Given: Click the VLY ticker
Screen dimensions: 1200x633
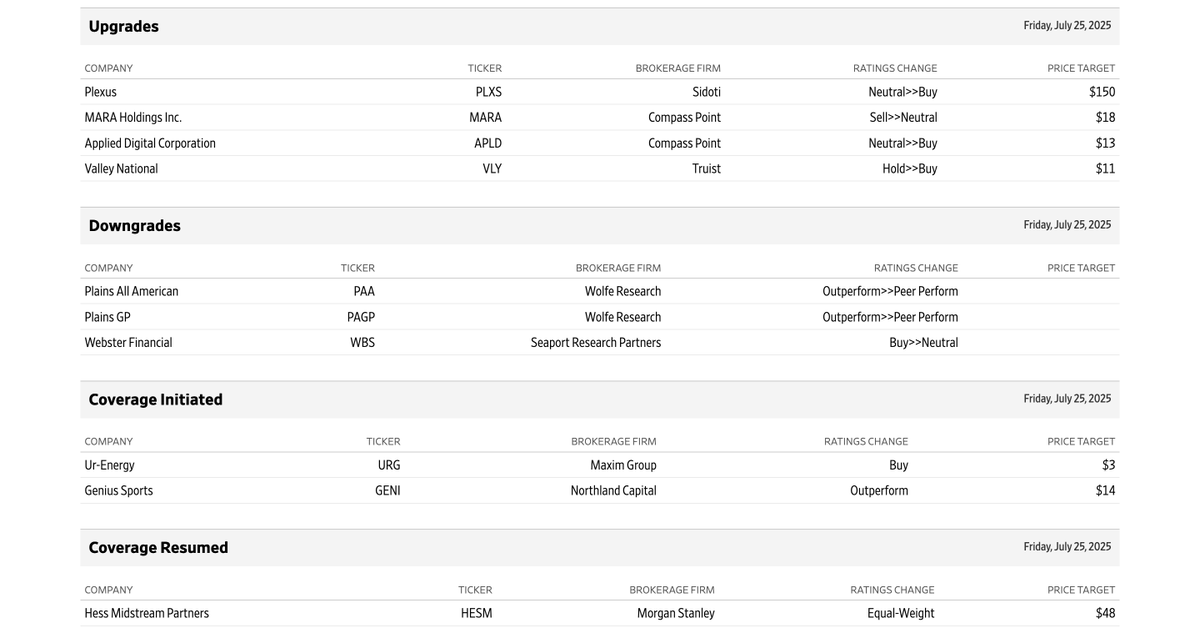Looking at the screenshot, I should pyautogui.click(x=492, y=169).
